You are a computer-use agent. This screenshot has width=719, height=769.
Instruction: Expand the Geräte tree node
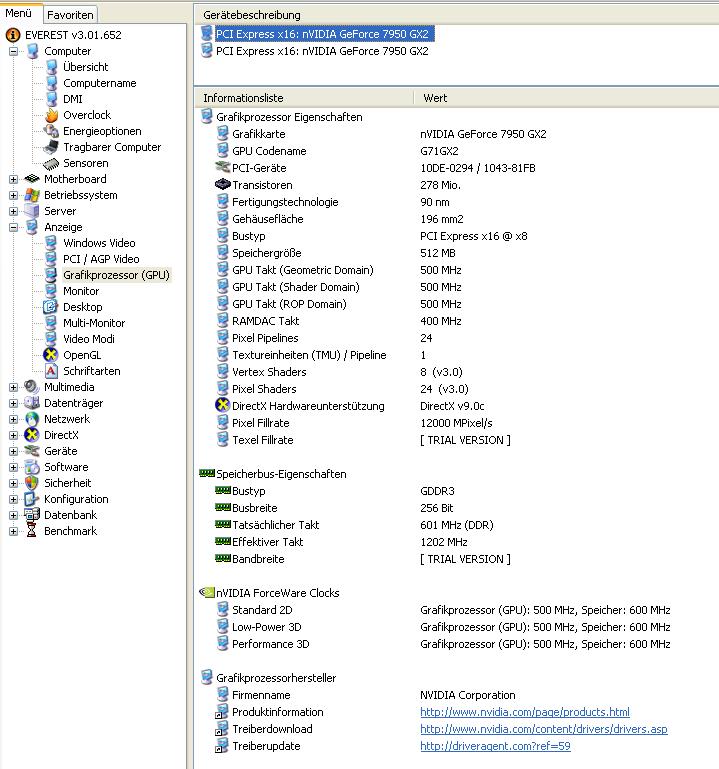13,451
